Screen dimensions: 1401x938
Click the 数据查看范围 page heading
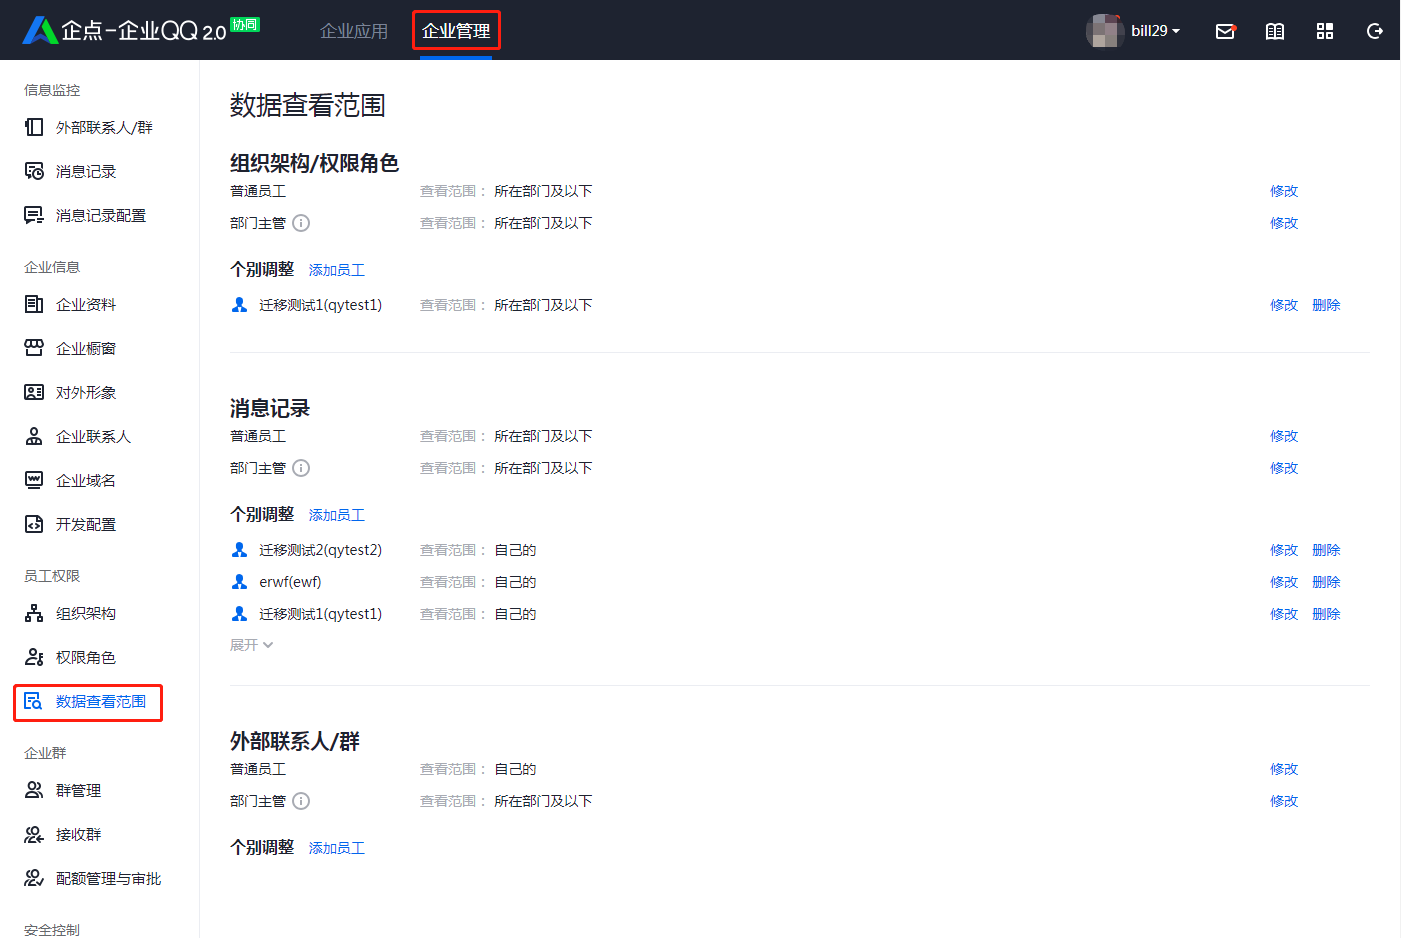308,105
